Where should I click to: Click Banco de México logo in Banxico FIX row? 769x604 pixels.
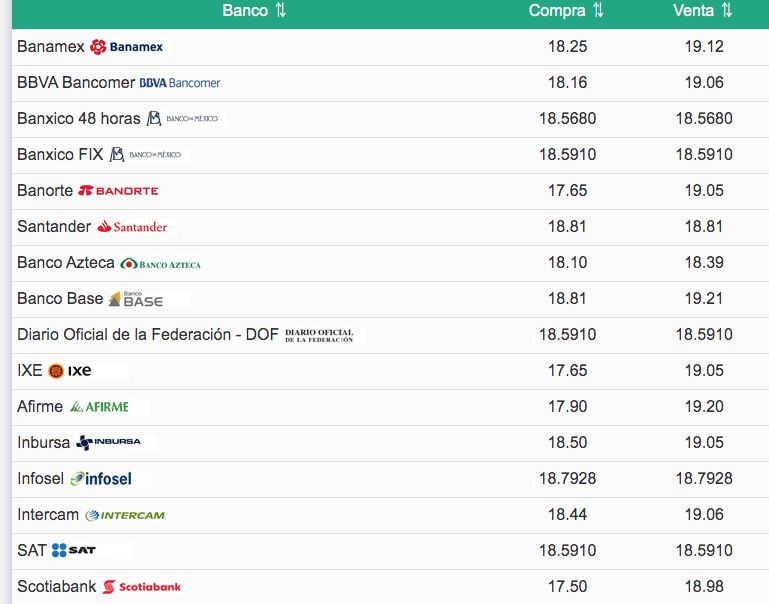pyautogui.click(x=145, y=154)
